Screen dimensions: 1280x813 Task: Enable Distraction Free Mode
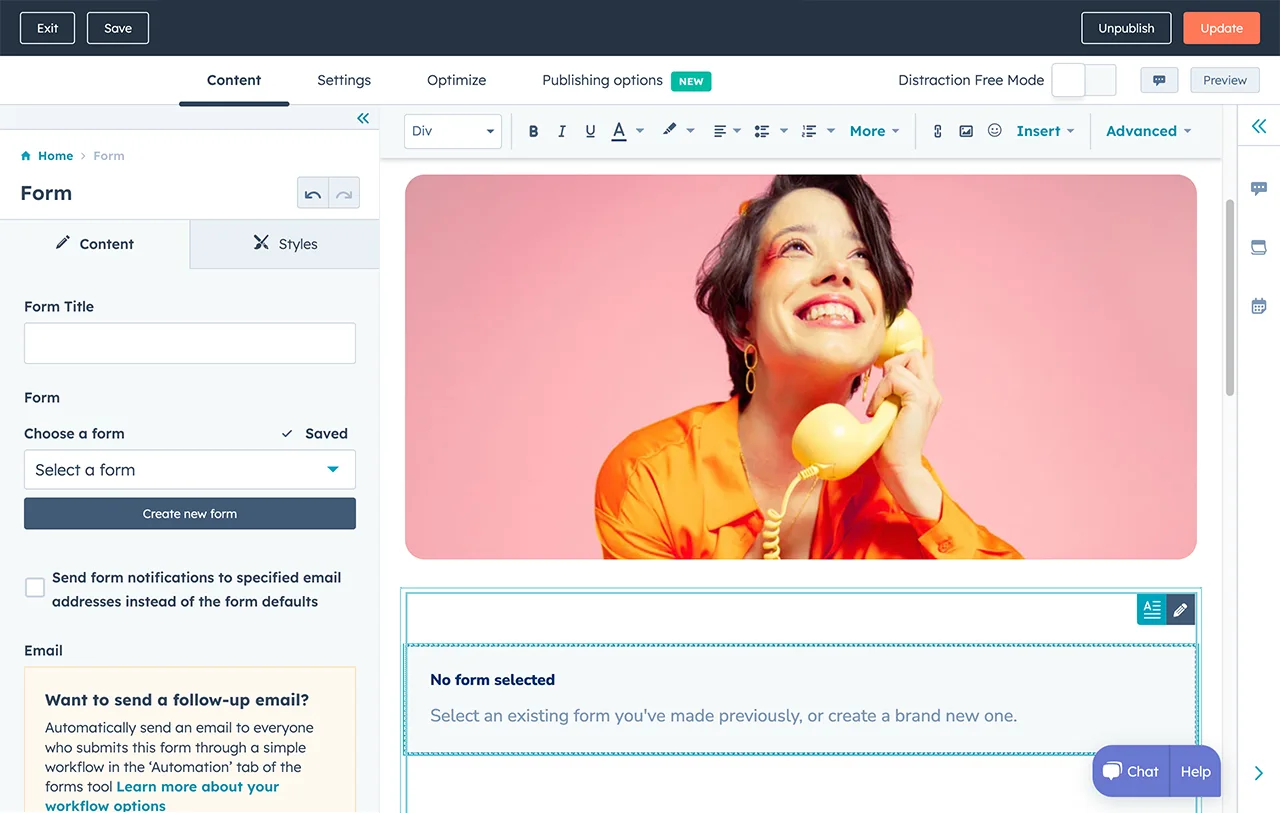(1082, 80)
